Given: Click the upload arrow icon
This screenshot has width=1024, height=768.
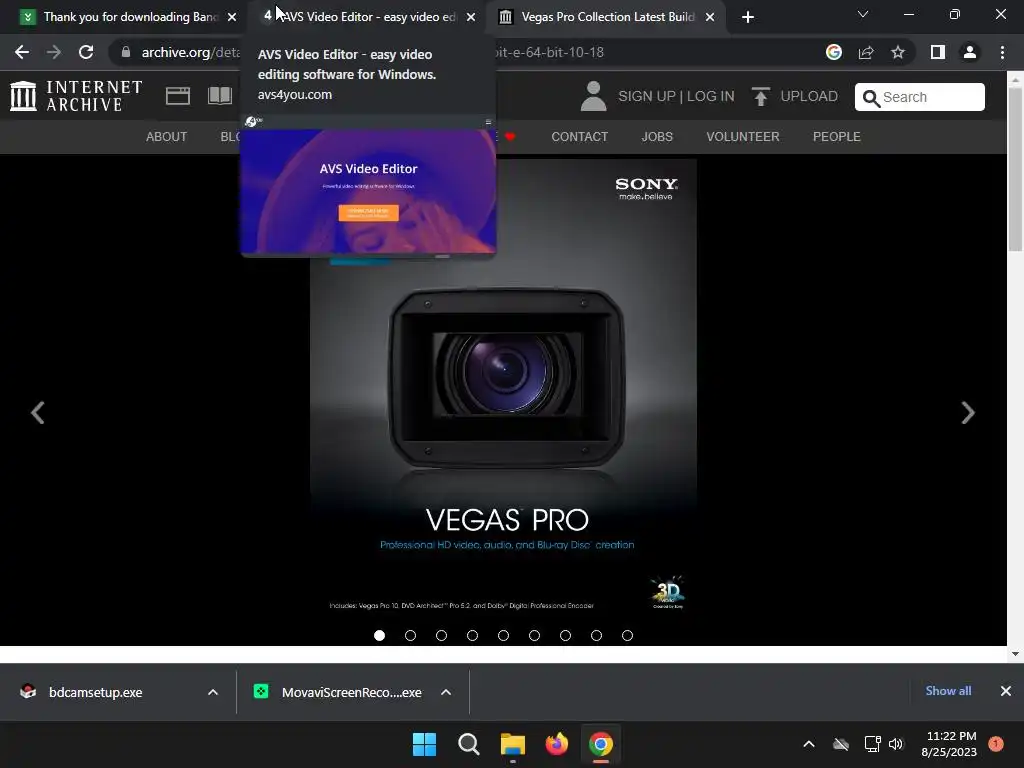Looking at the screenshot, I should 760,97.
